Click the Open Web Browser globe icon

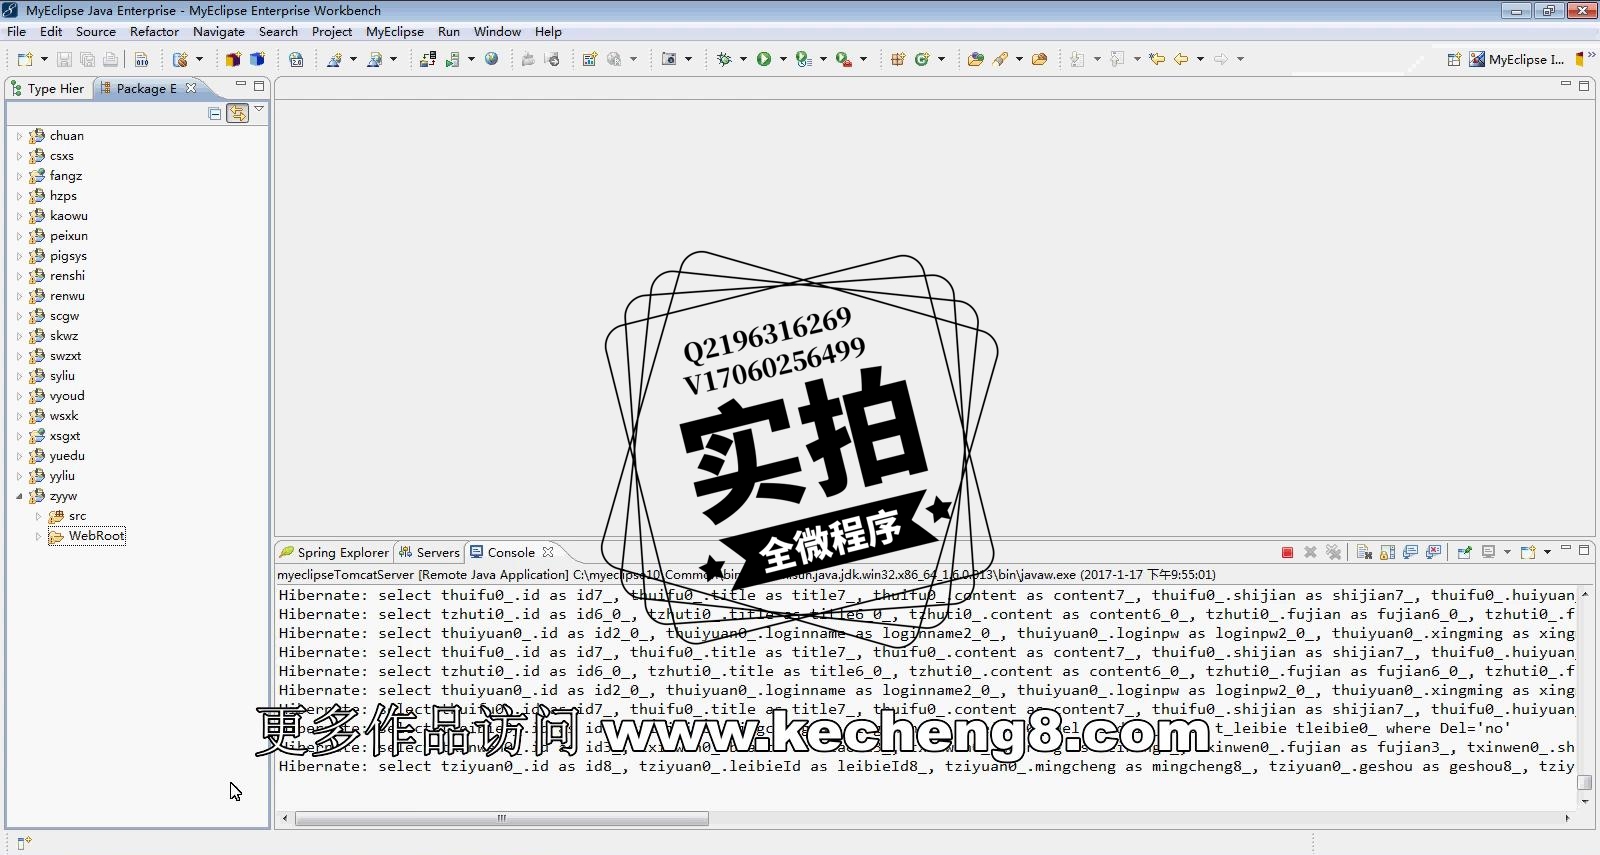pos(491,59)
